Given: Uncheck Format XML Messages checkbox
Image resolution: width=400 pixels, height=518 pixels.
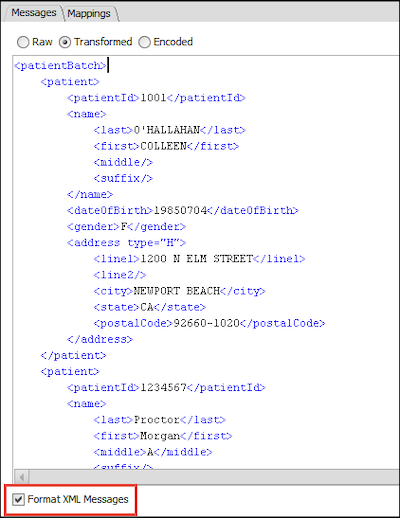Looking at the screenshot, I should (x=19, y=499).
